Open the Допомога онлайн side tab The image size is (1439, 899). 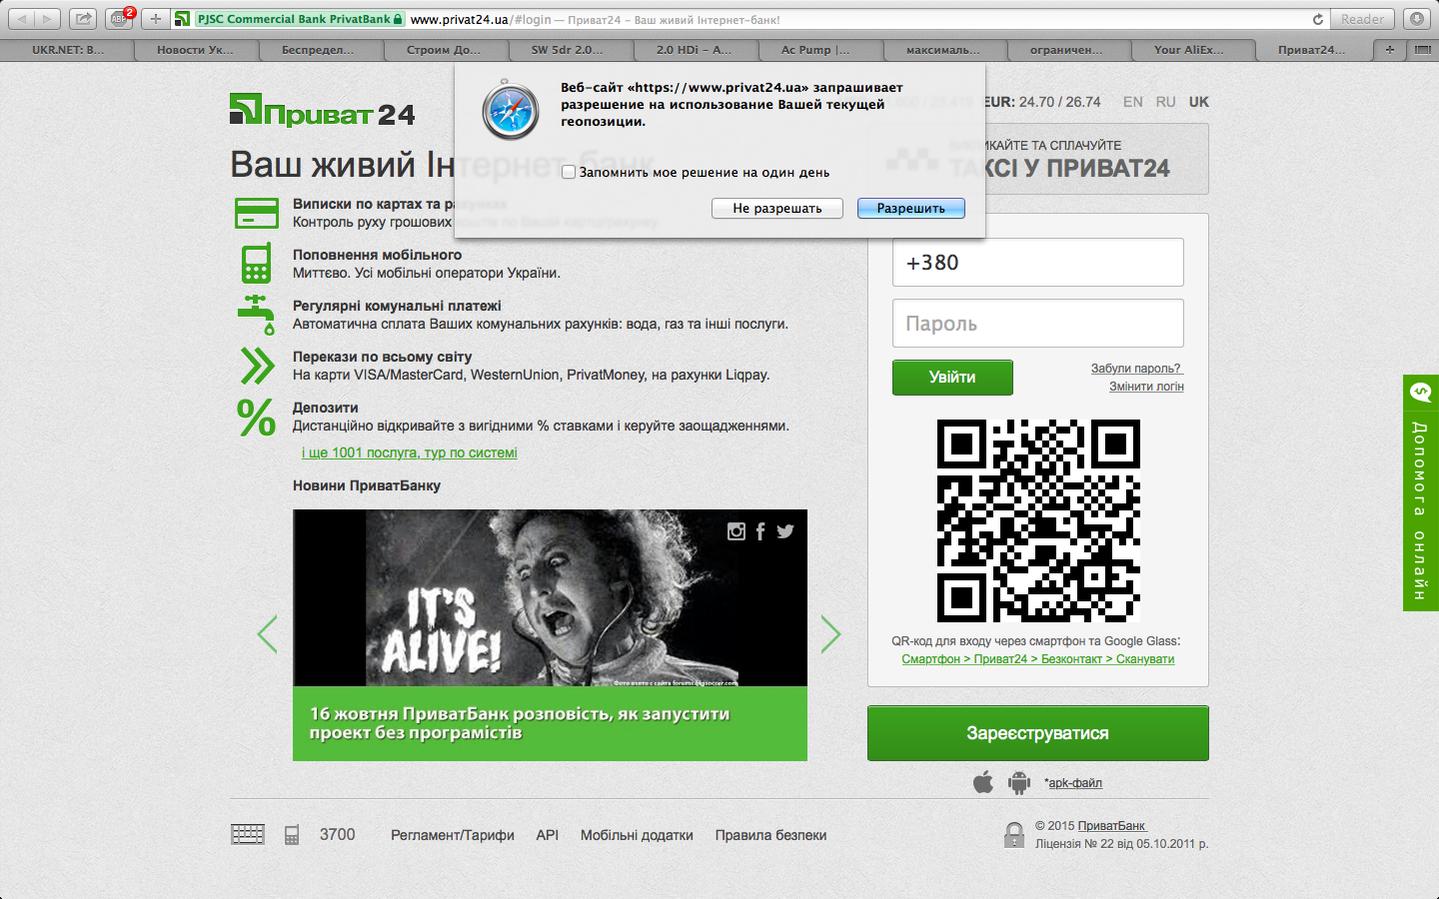click(1420, 492)
